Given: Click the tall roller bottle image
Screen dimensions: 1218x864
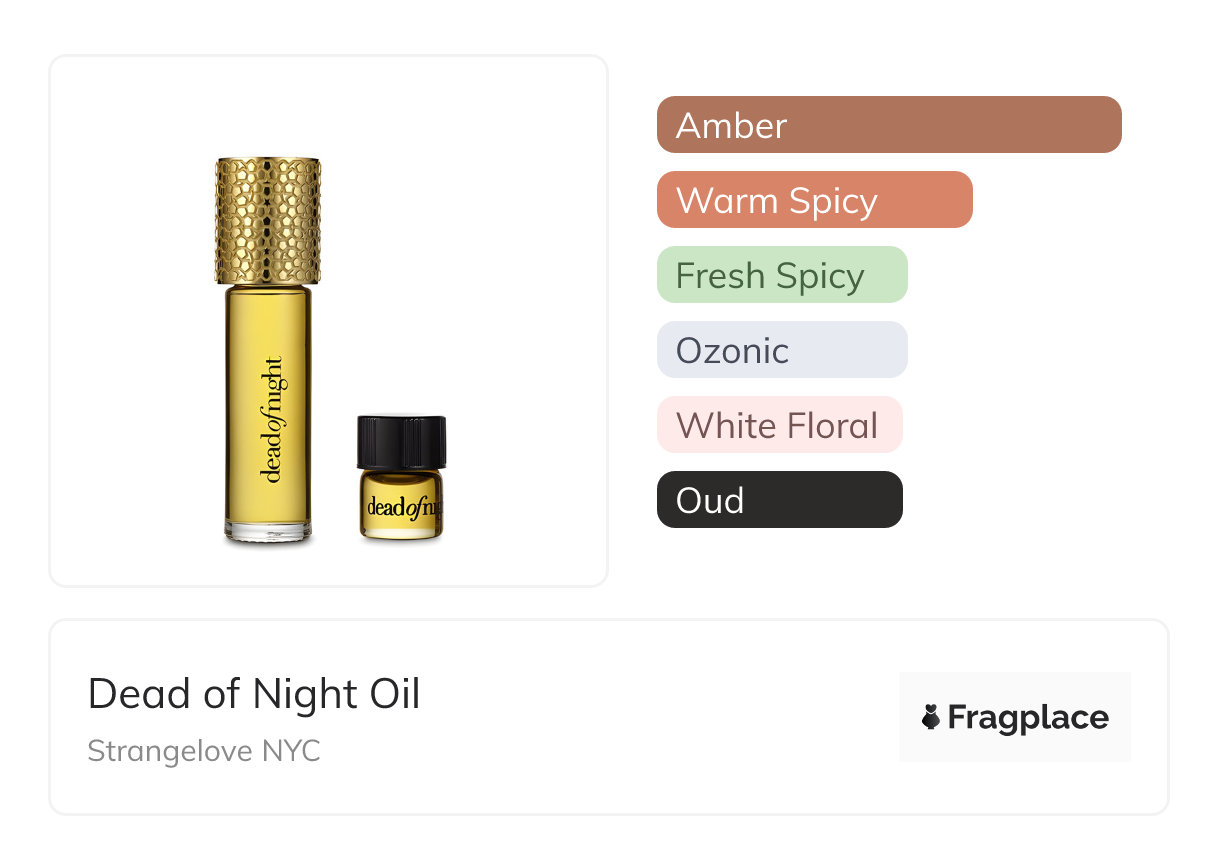Looking at the screenshot, I should click(x=268, y=351).
